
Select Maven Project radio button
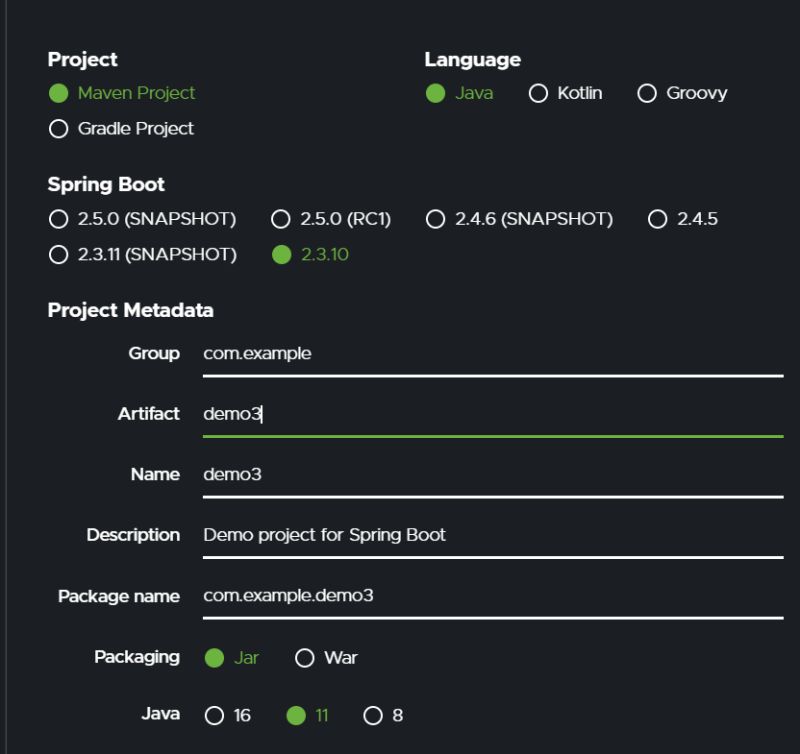58,93
